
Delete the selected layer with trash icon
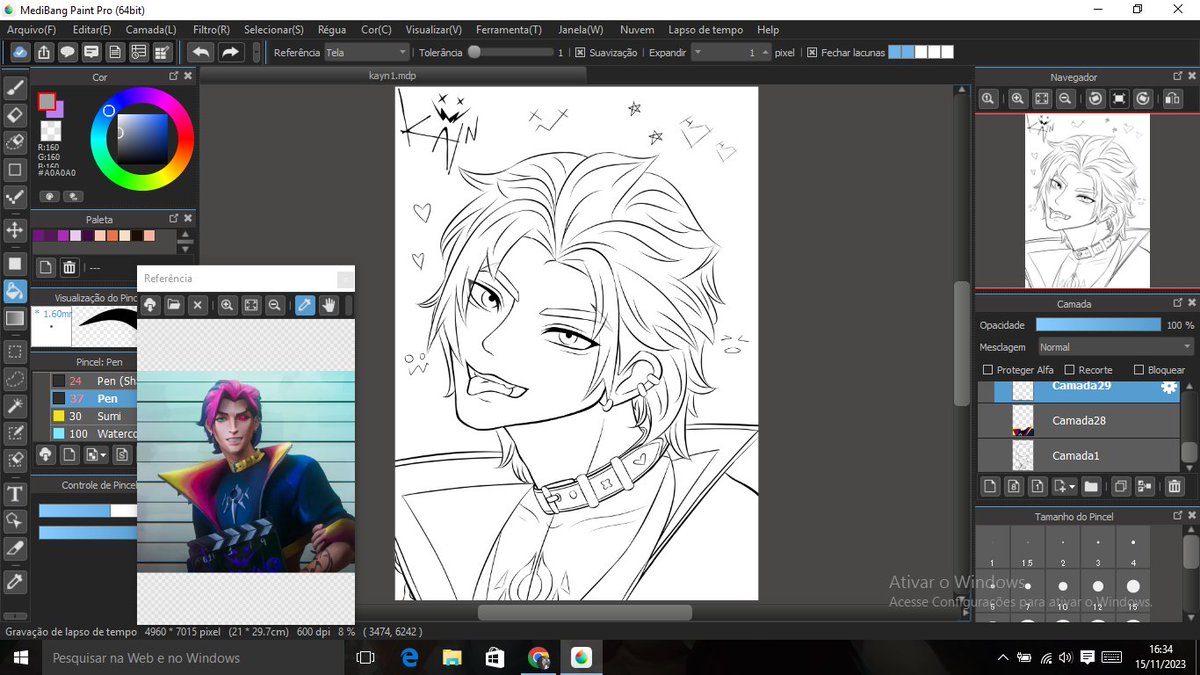tap(1175, 486)
